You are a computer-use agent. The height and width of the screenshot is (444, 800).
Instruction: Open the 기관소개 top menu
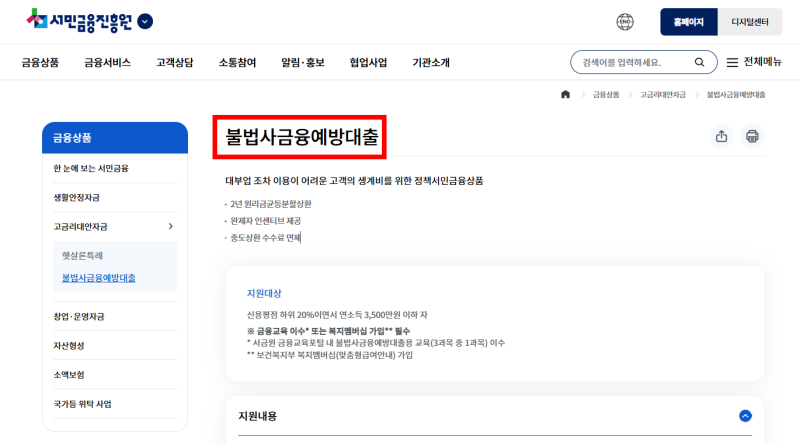[431, 62]
